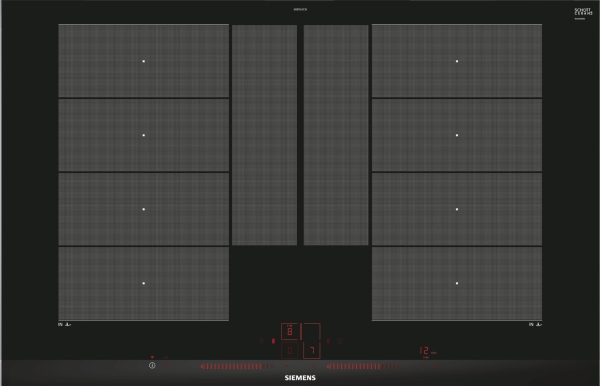Click the SIEMENS logo
This screenshot has width=600, height=386.
pyautogui.click(x=300, y=378)
